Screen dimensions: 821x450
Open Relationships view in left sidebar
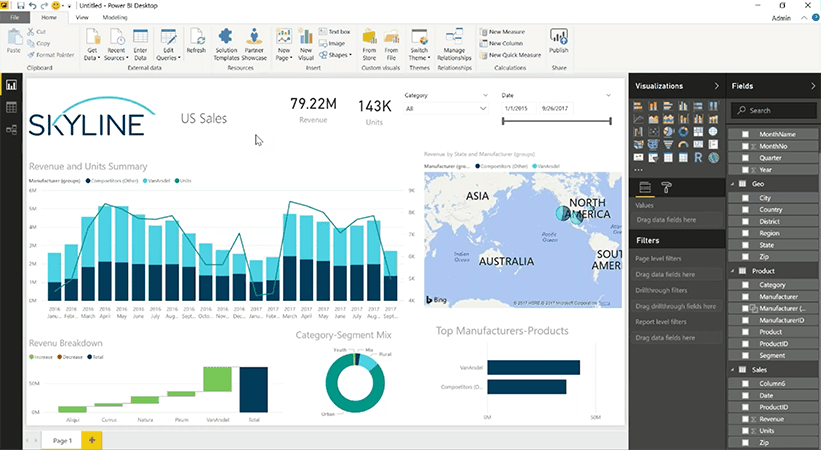[12, 129]
